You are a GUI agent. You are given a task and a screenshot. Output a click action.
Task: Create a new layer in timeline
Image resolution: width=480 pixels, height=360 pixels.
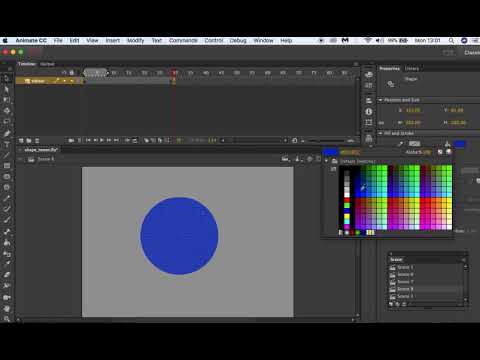(21, 141)
